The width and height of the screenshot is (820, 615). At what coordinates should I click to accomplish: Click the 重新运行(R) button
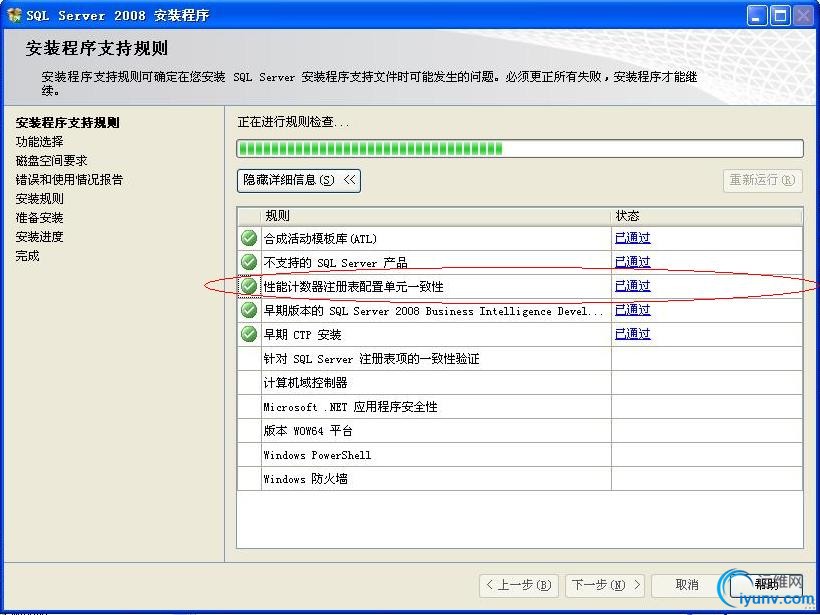[762, 180]
